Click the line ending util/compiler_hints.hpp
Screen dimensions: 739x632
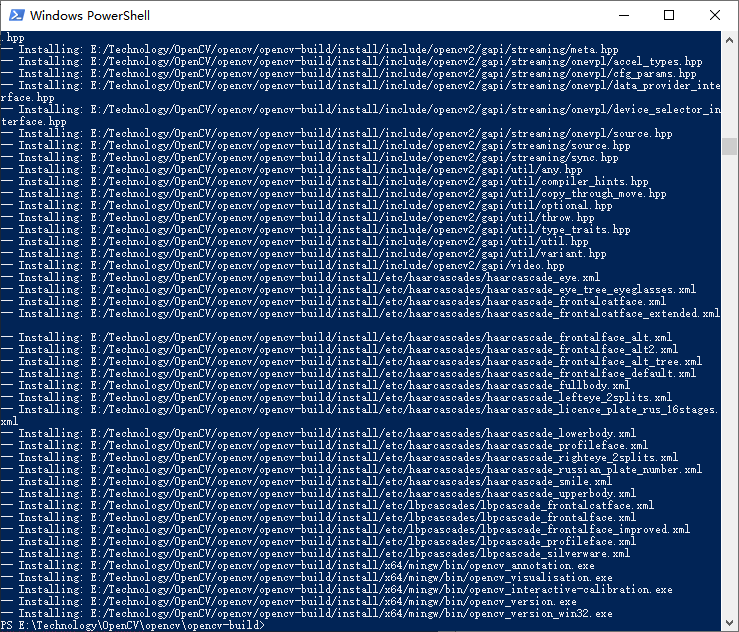pyautogui.click(x=325, y=181)
